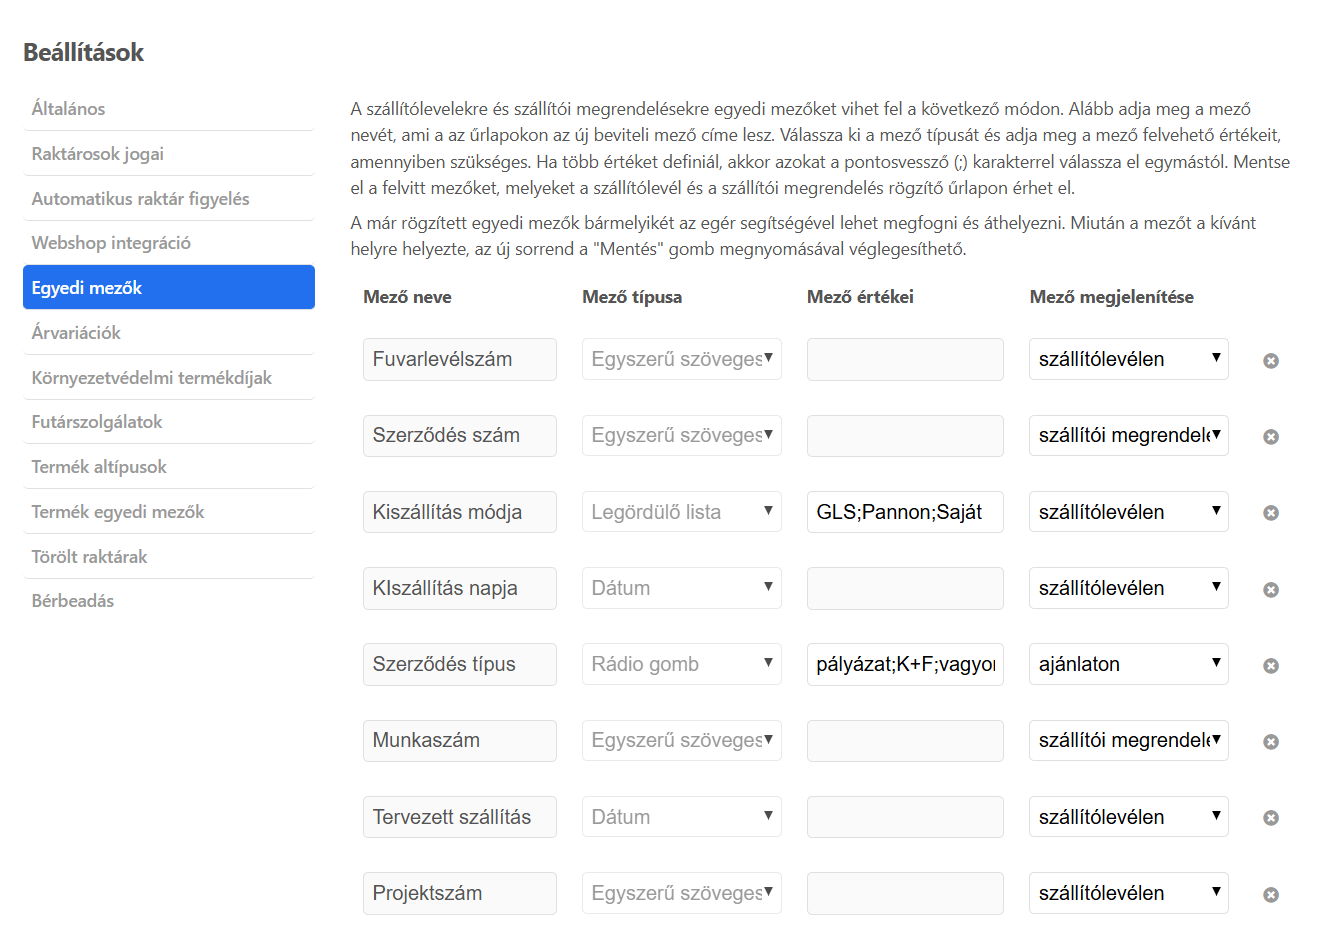Open type dropdown for Szerződés szám

coord(682,435)
